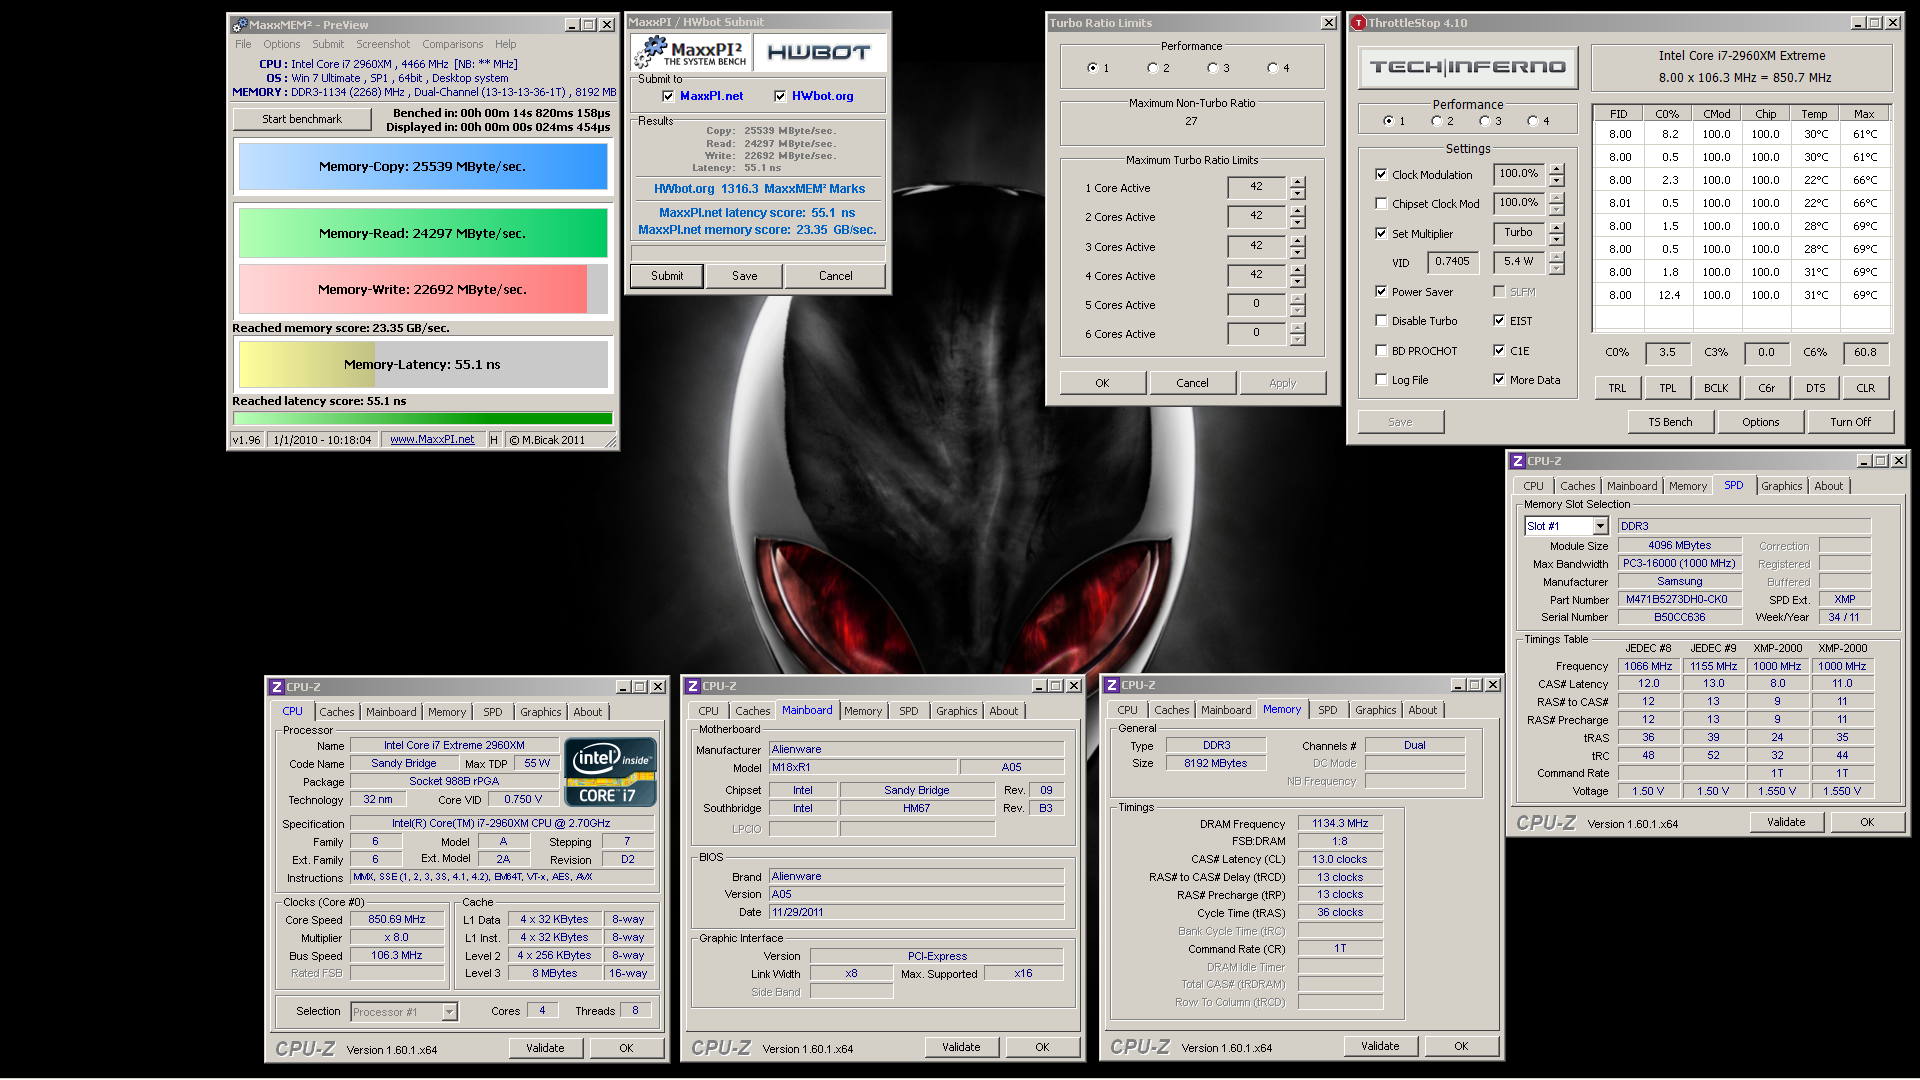Select performance profile 2 in ThrottleStop
The width and height of the screenshot is (1920, 1080).
1437,121
